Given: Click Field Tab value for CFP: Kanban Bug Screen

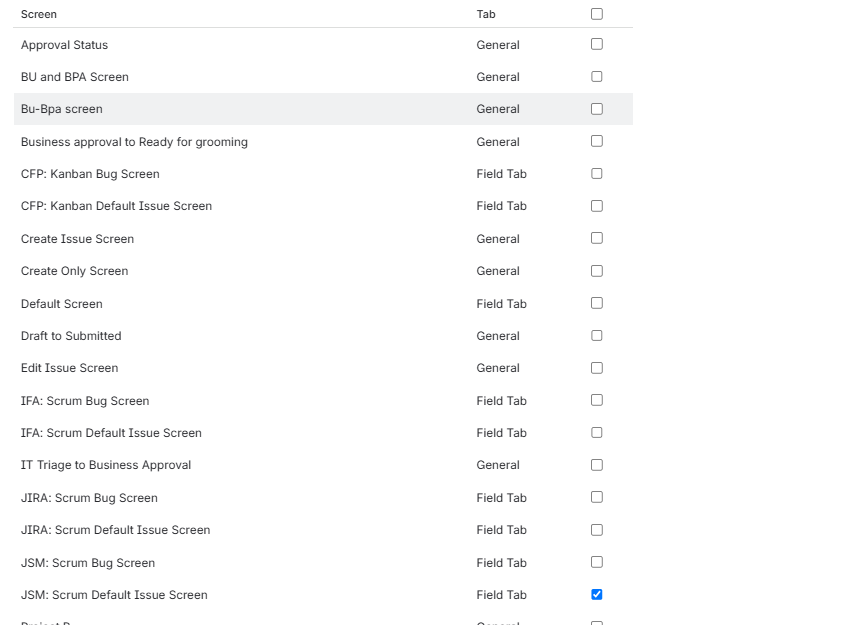Looking at the screenshot, I should (x=501, y=174).
